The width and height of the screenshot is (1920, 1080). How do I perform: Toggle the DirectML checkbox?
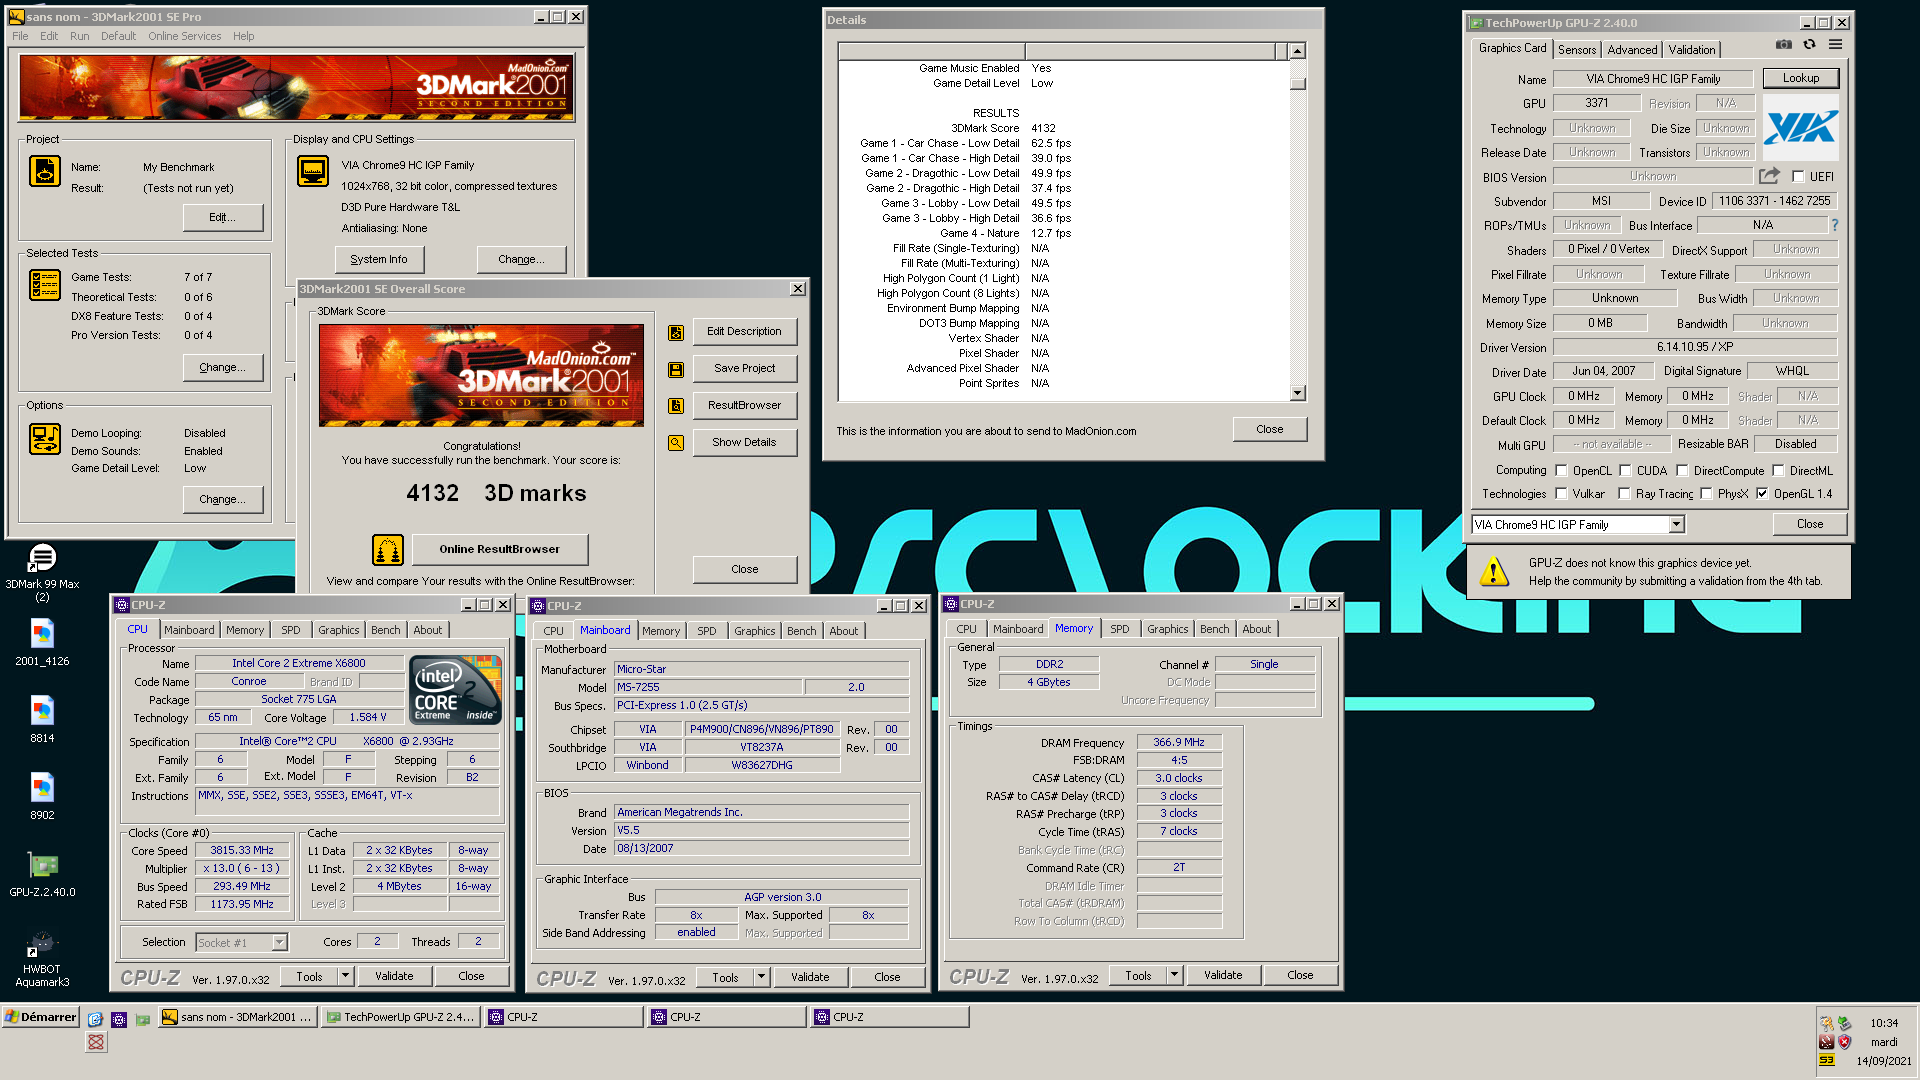(x=1778, y=471)
